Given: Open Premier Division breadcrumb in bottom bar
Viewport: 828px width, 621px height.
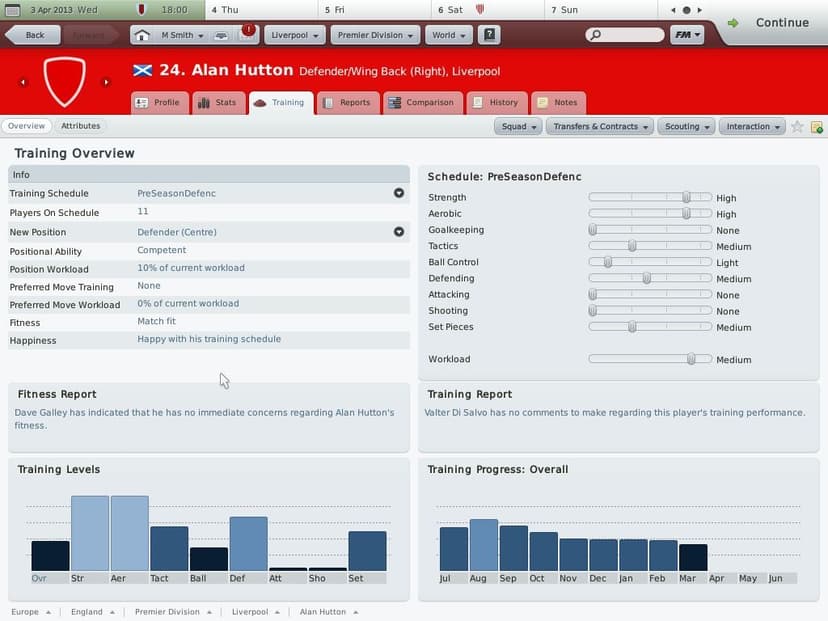Looking at the screenshot, I should click(173, 611).
